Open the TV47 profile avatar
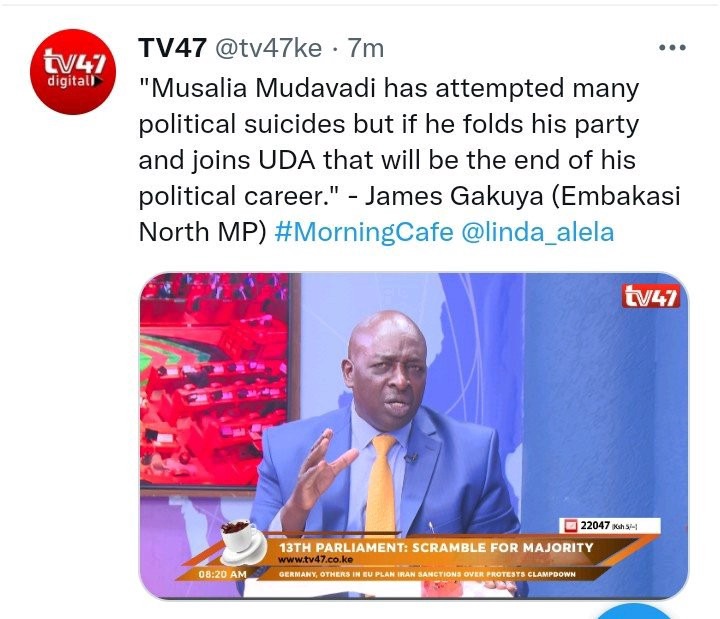 pyautogui.click(x=73, y=72)
